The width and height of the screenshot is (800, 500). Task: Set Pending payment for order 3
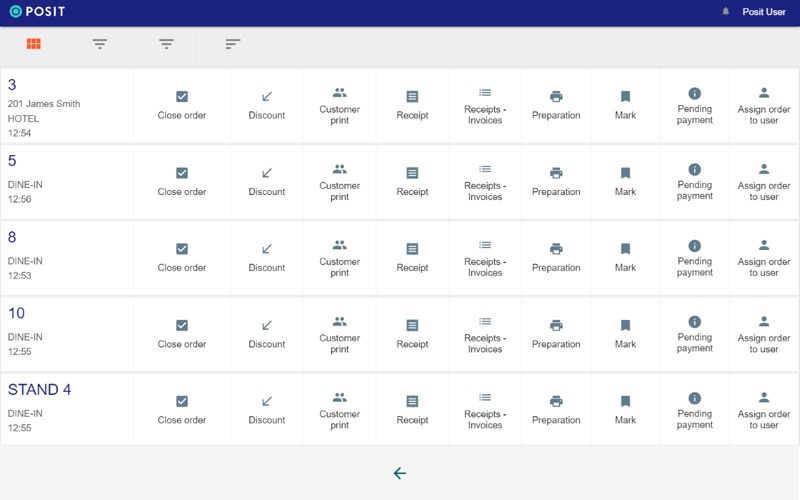pyautogui.click(x=695, y=106)
